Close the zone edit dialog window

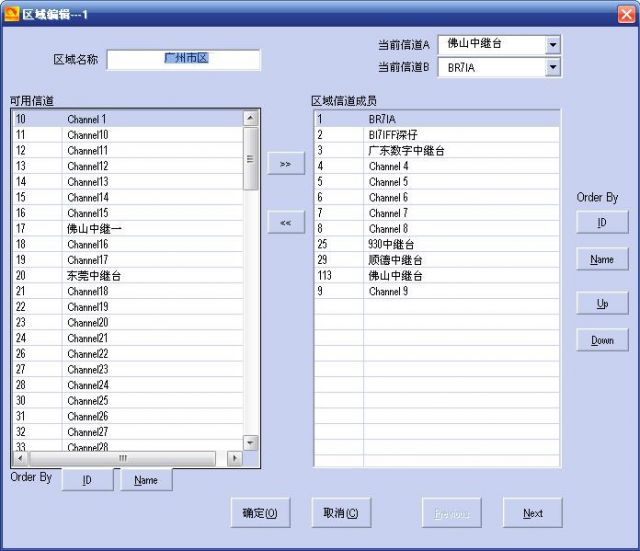(624, 13)
